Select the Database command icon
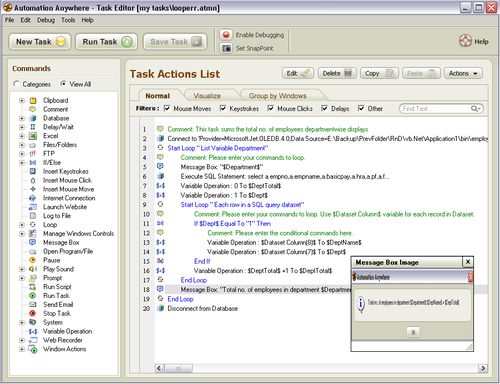Screen dimensions: 500x384 click(x=33, y=118)
